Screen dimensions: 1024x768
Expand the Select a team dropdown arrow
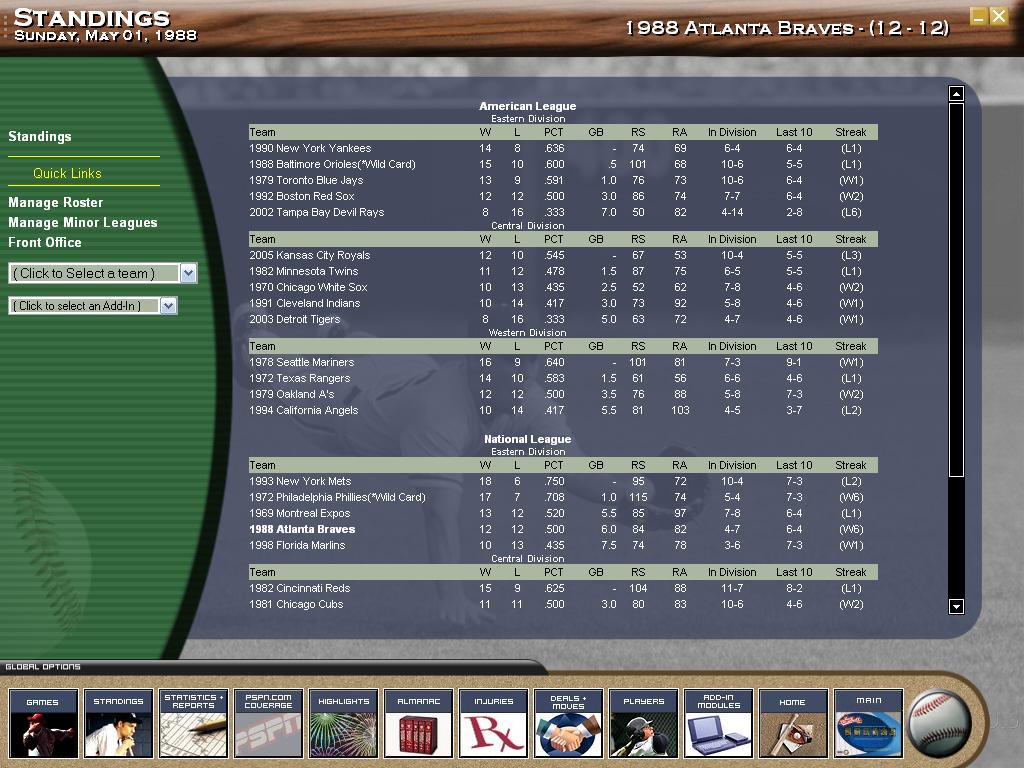[188, 273]
